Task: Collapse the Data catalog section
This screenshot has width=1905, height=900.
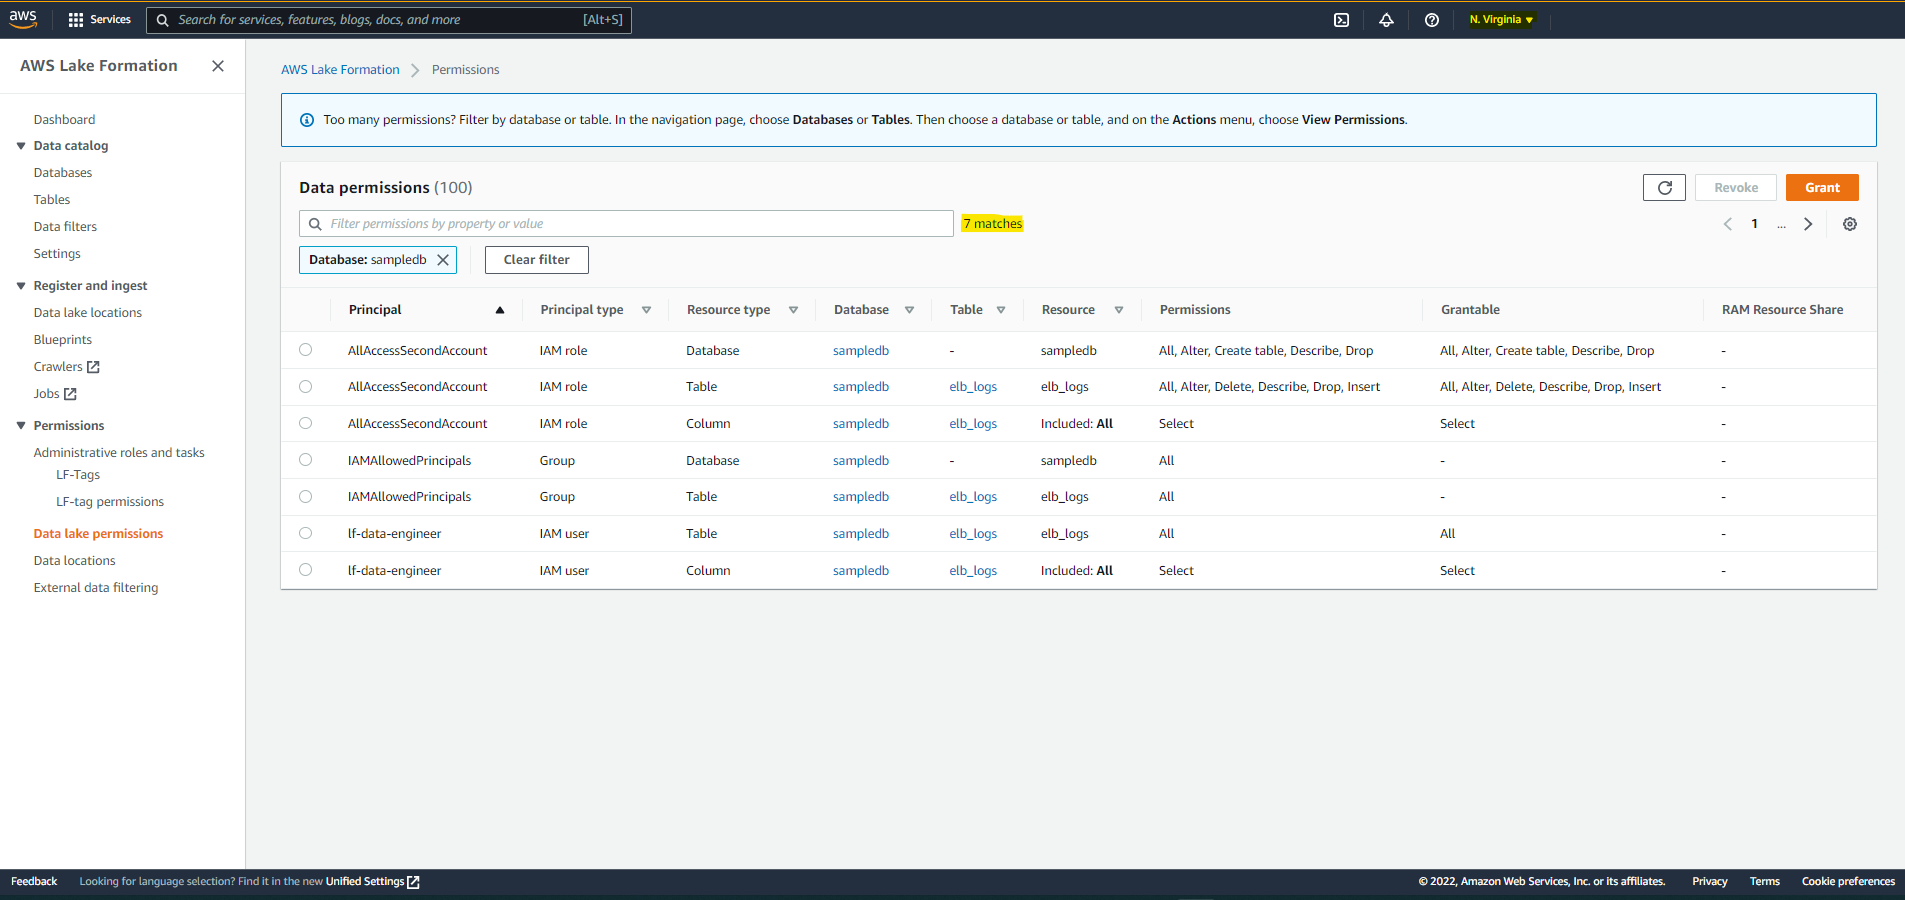Action: pos(21,146)
